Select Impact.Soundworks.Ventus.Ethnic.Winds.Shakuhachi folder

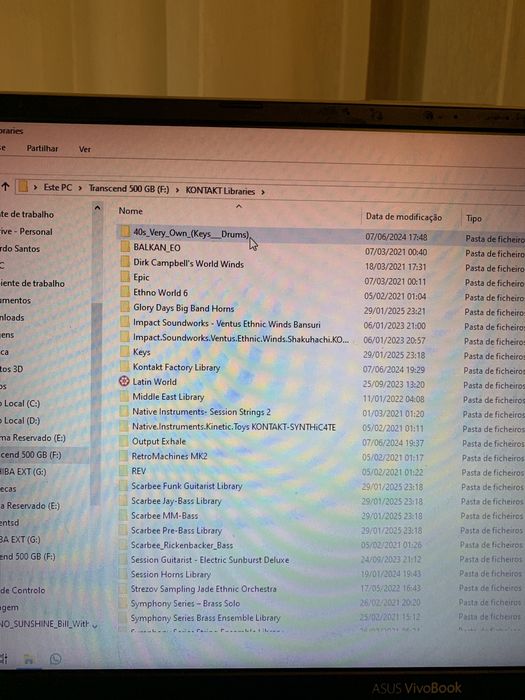click(x=241, y=338)
